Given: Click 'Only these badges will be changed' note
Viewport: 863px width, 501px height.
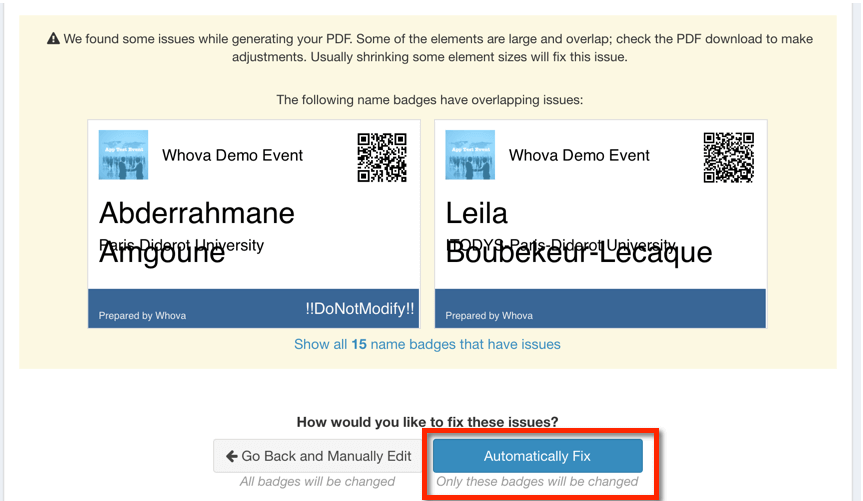Looking at the screenshot, I should [x=537, y=482].
